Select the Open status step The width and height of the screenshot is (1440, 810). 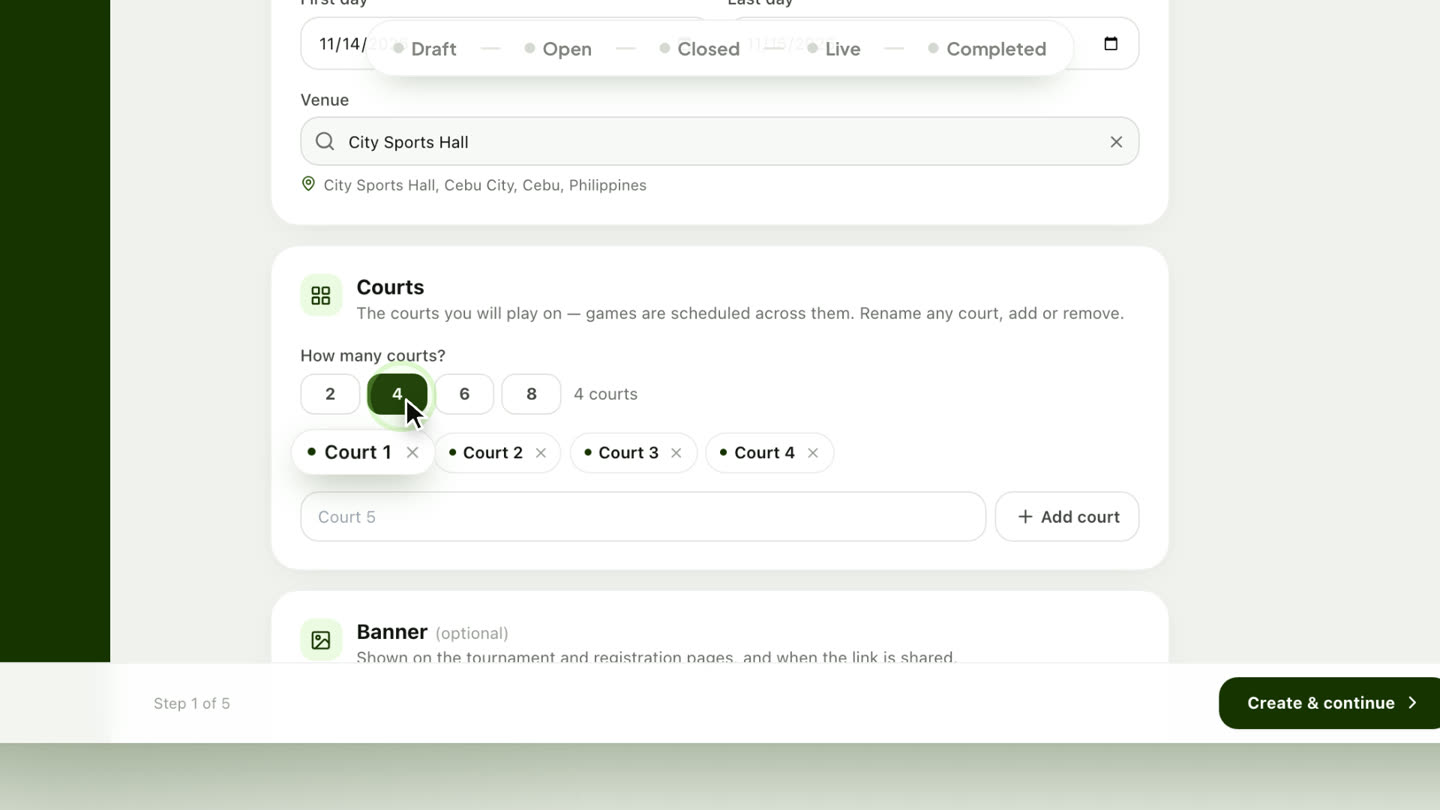[558, 49]
